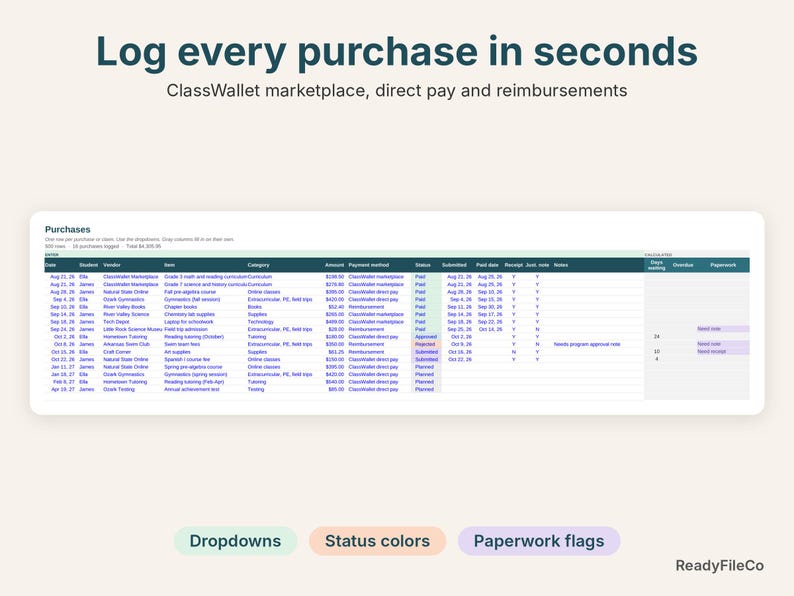
Task: Select the Chapter books item cell
Action: [x=181, y=307]
